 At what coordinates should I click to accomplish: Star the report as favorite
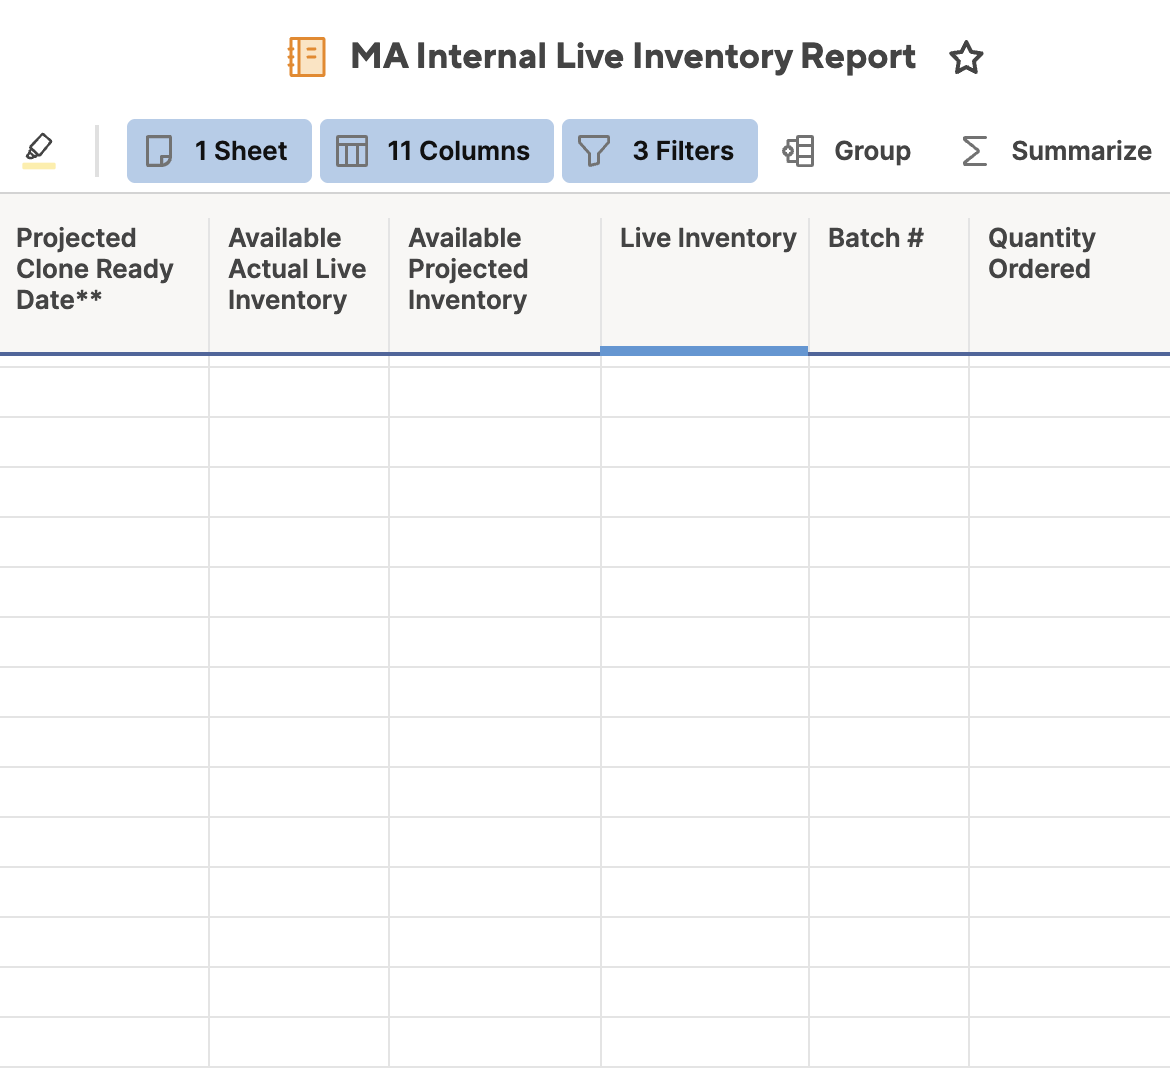[965, 58]
